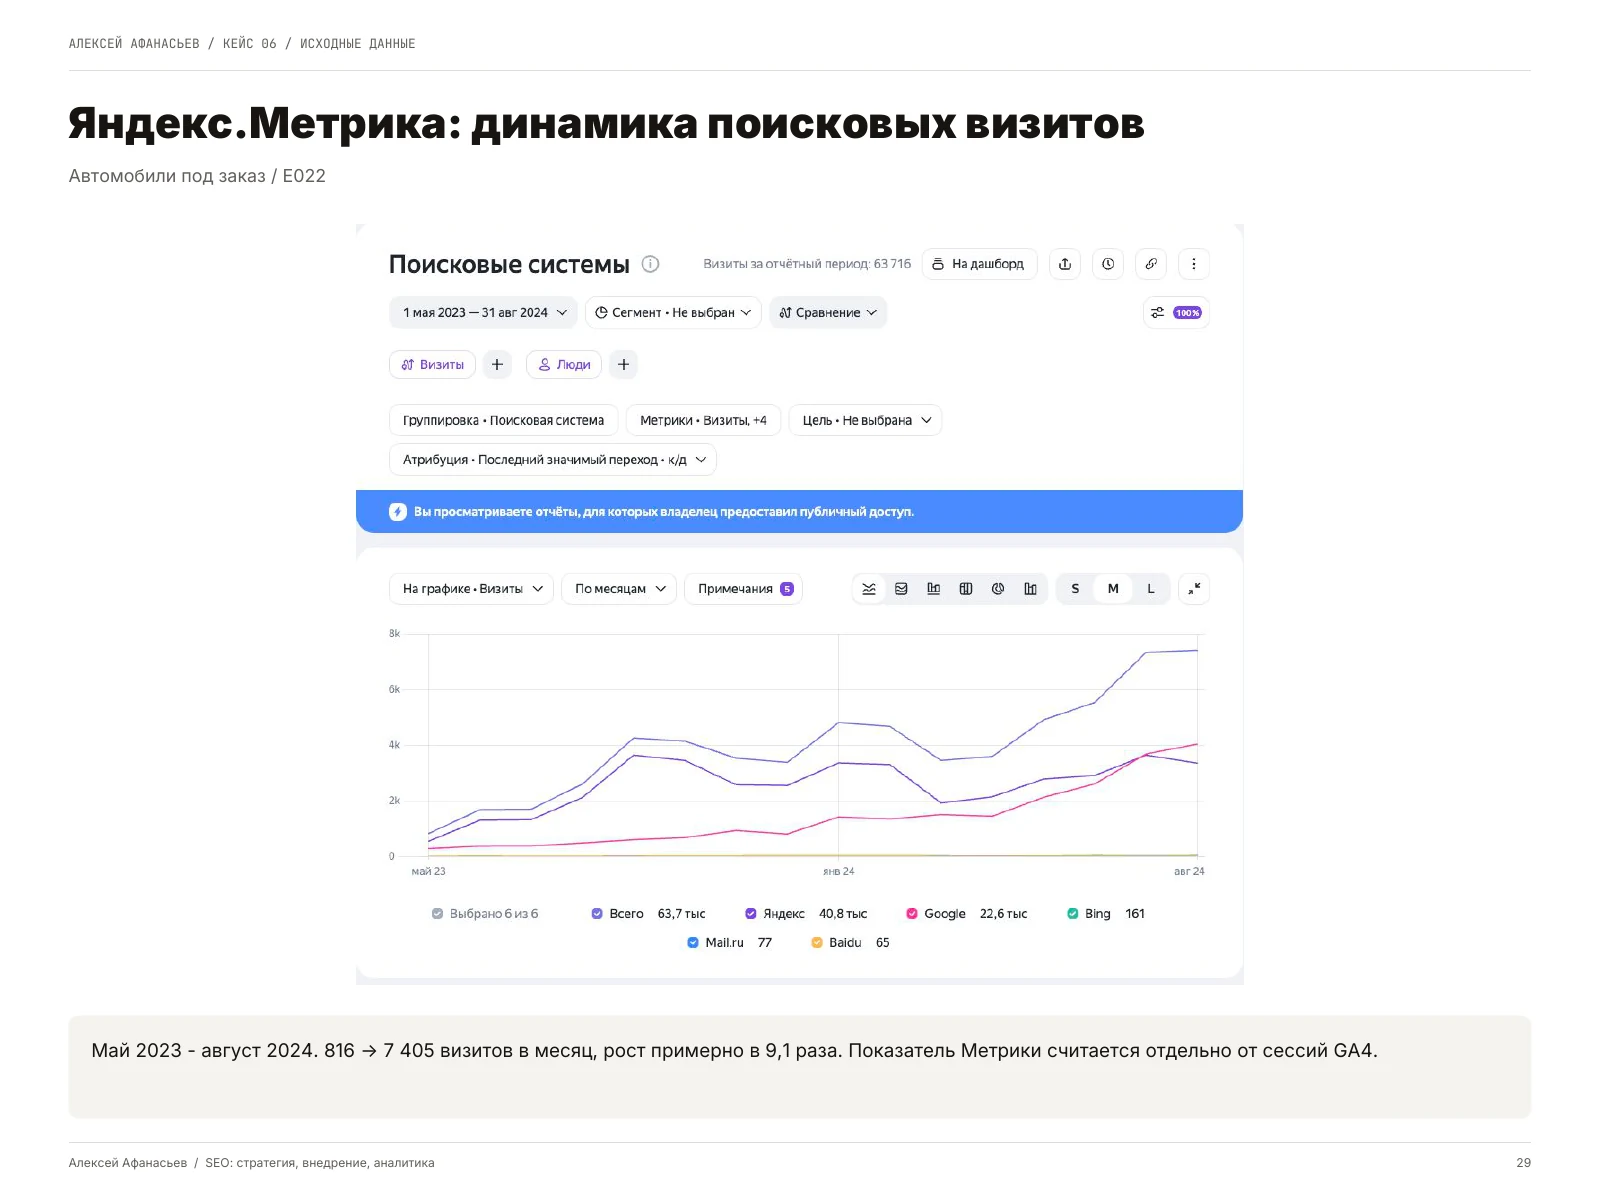This screenshot has height=1200, width=1600.
Task: Click the info icon beside Поисковые системы
Action: tap(650, 264)
